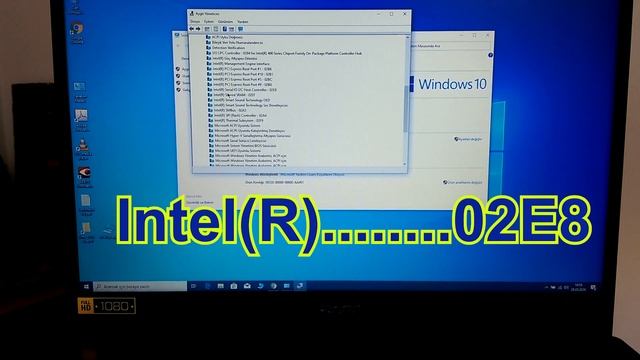Screen dimensions: 640x360
Task: Open the product key change link in System window
Action: point(462,182)
